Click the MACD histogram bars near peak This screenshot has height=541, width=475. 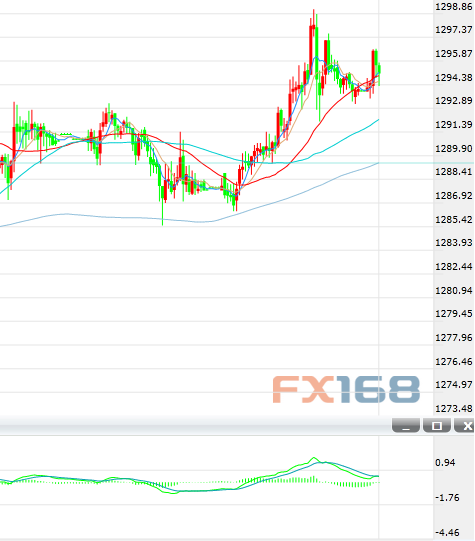(x=304, y=480)
